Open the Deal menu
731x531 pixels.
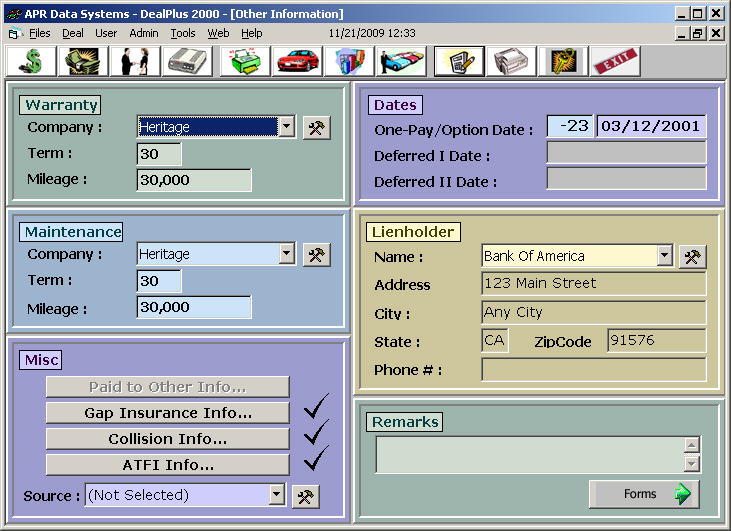coord(73,33)
